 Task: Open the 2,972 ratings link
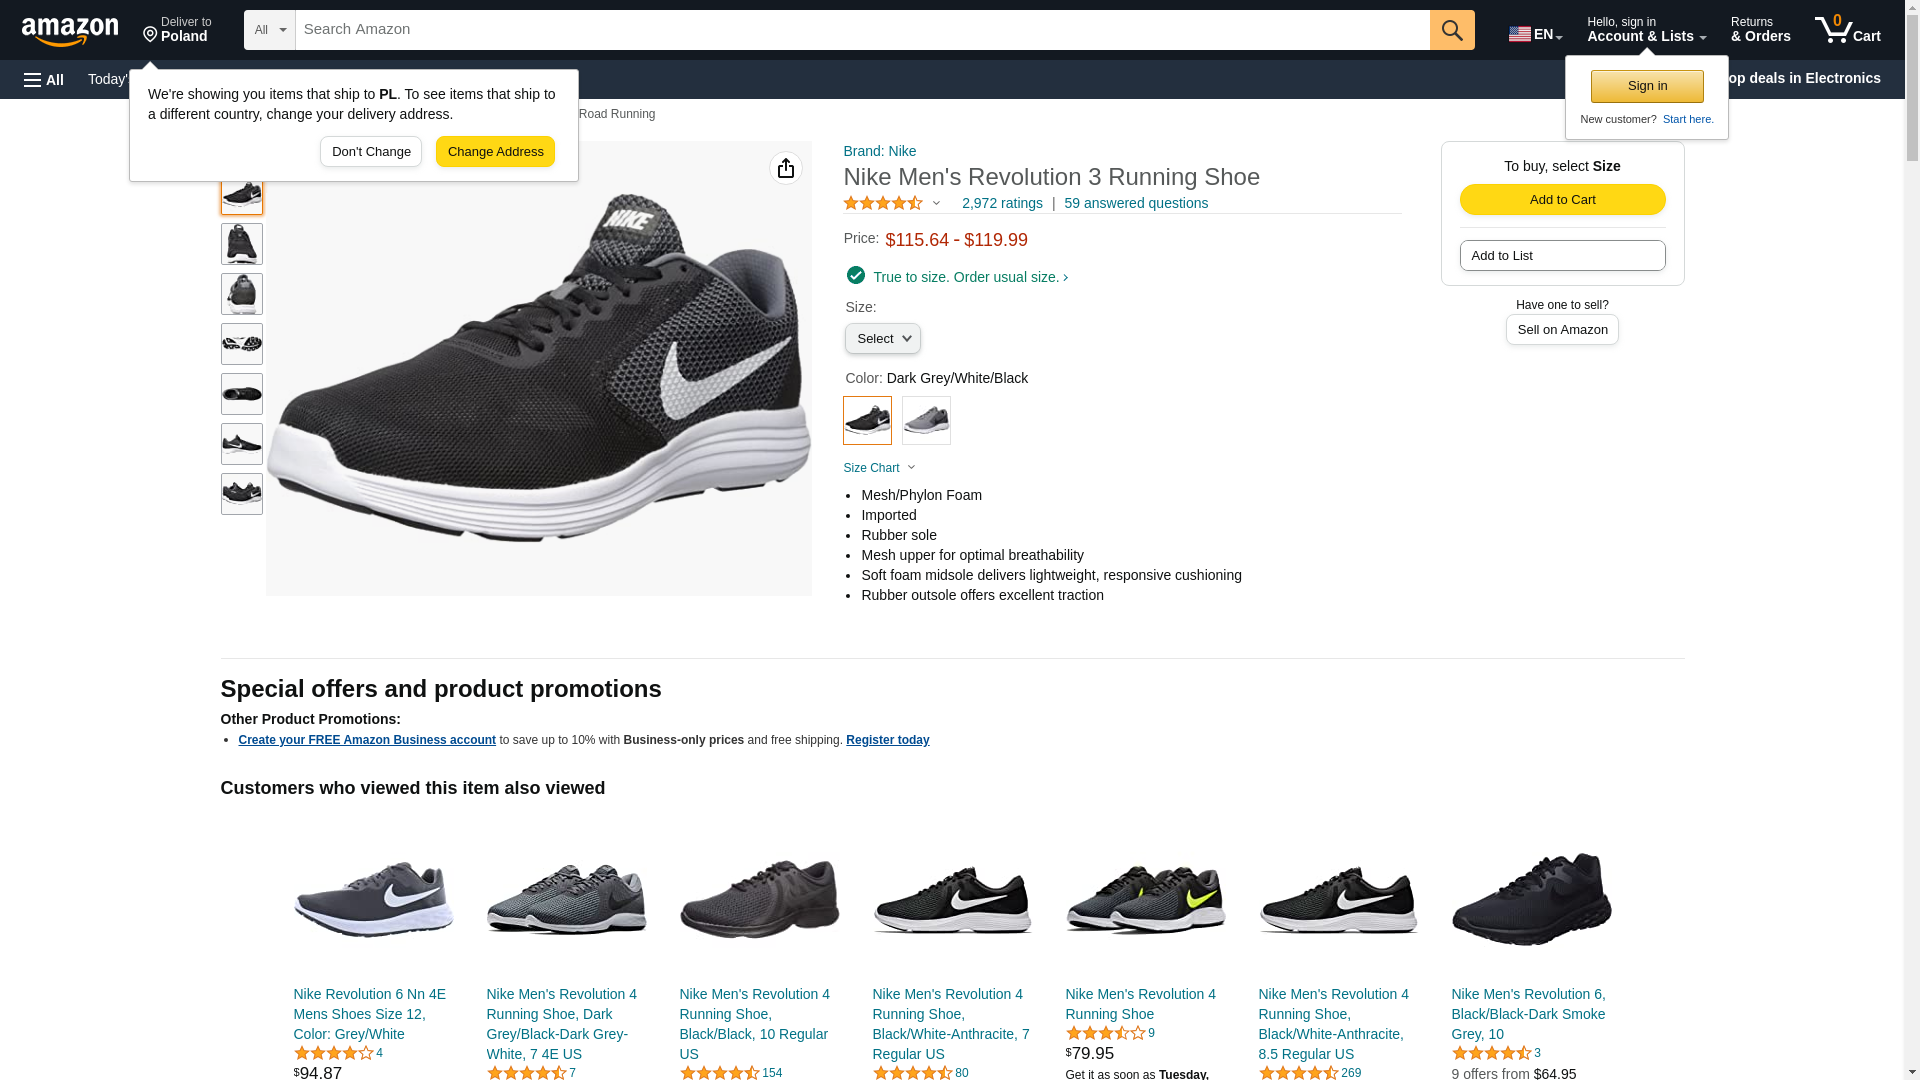click(x=1002, y=203)
